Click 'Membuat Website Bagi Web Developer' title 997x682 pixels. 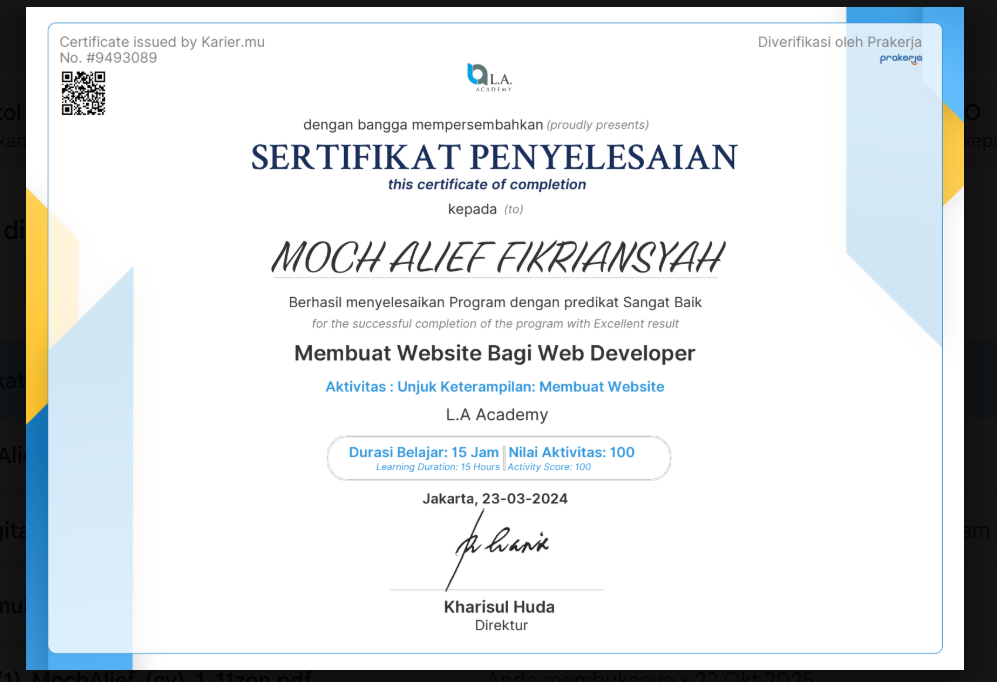495,353
